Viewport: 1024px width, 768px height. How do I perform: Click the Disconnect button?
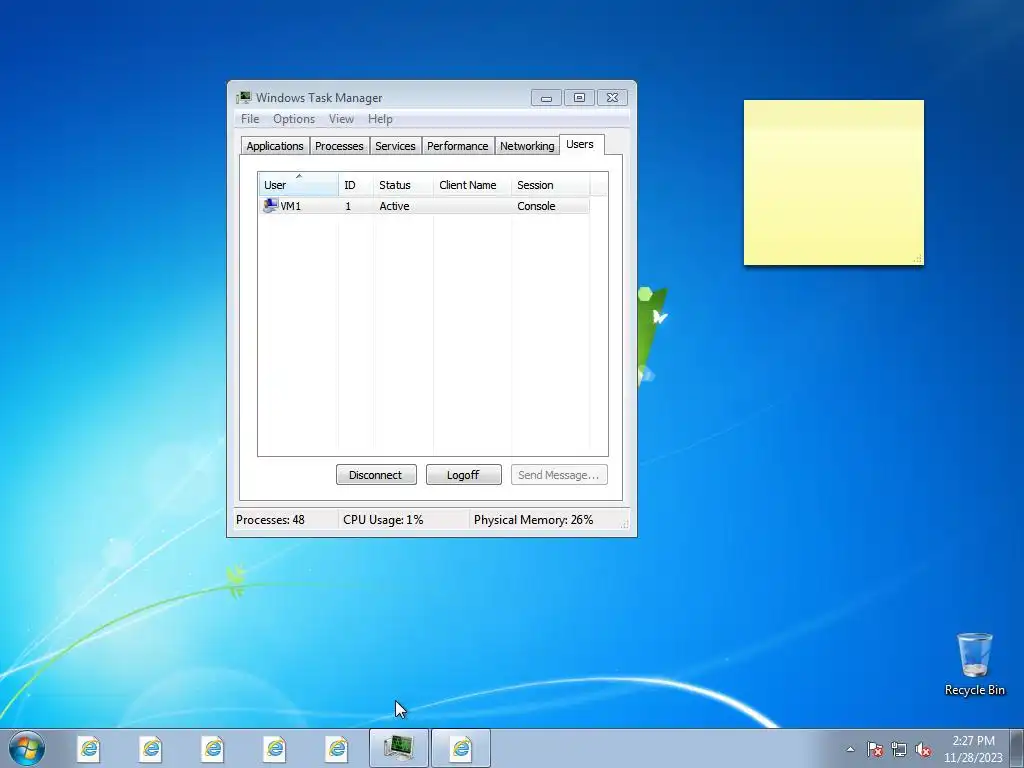(376, 475)
